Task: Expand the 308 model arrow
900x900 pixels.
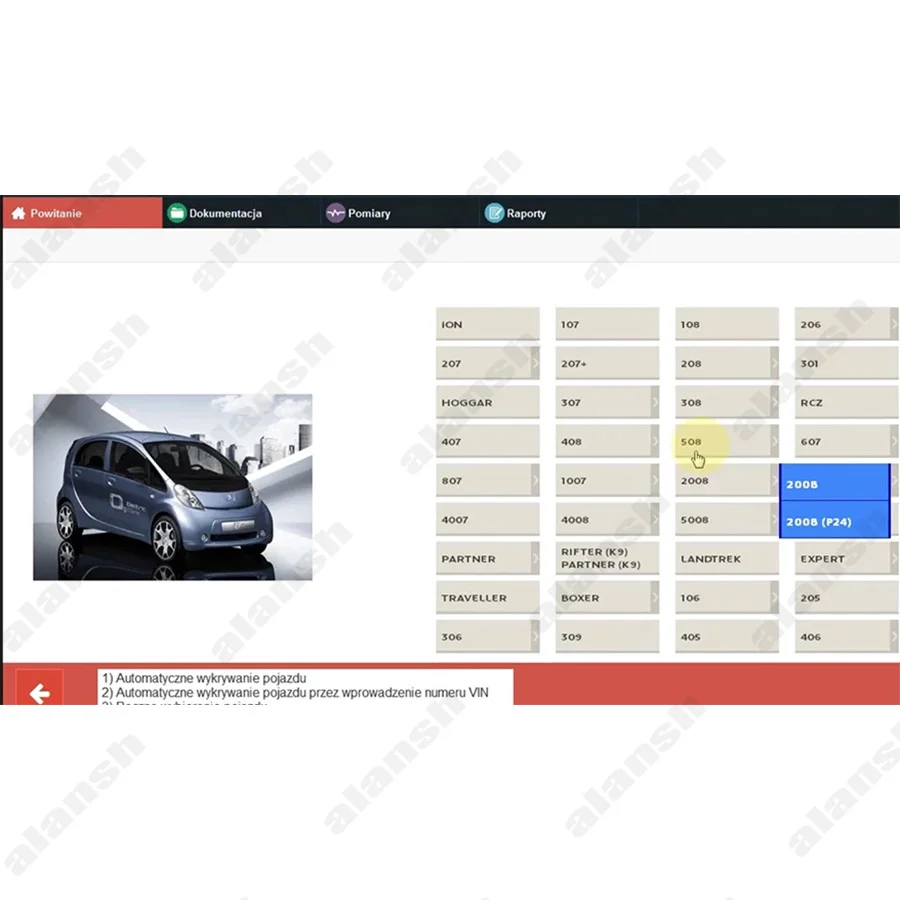Action: tap(774, 402)
